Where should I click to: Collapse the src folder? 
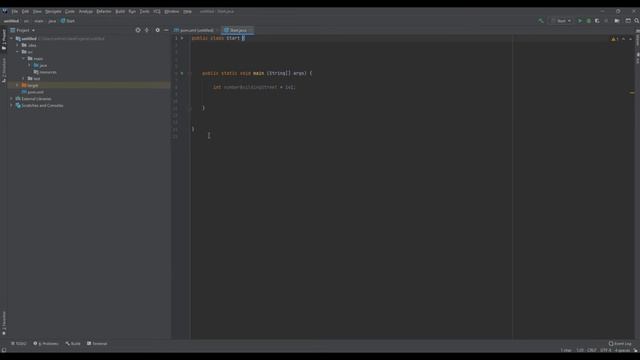(18, 52)
